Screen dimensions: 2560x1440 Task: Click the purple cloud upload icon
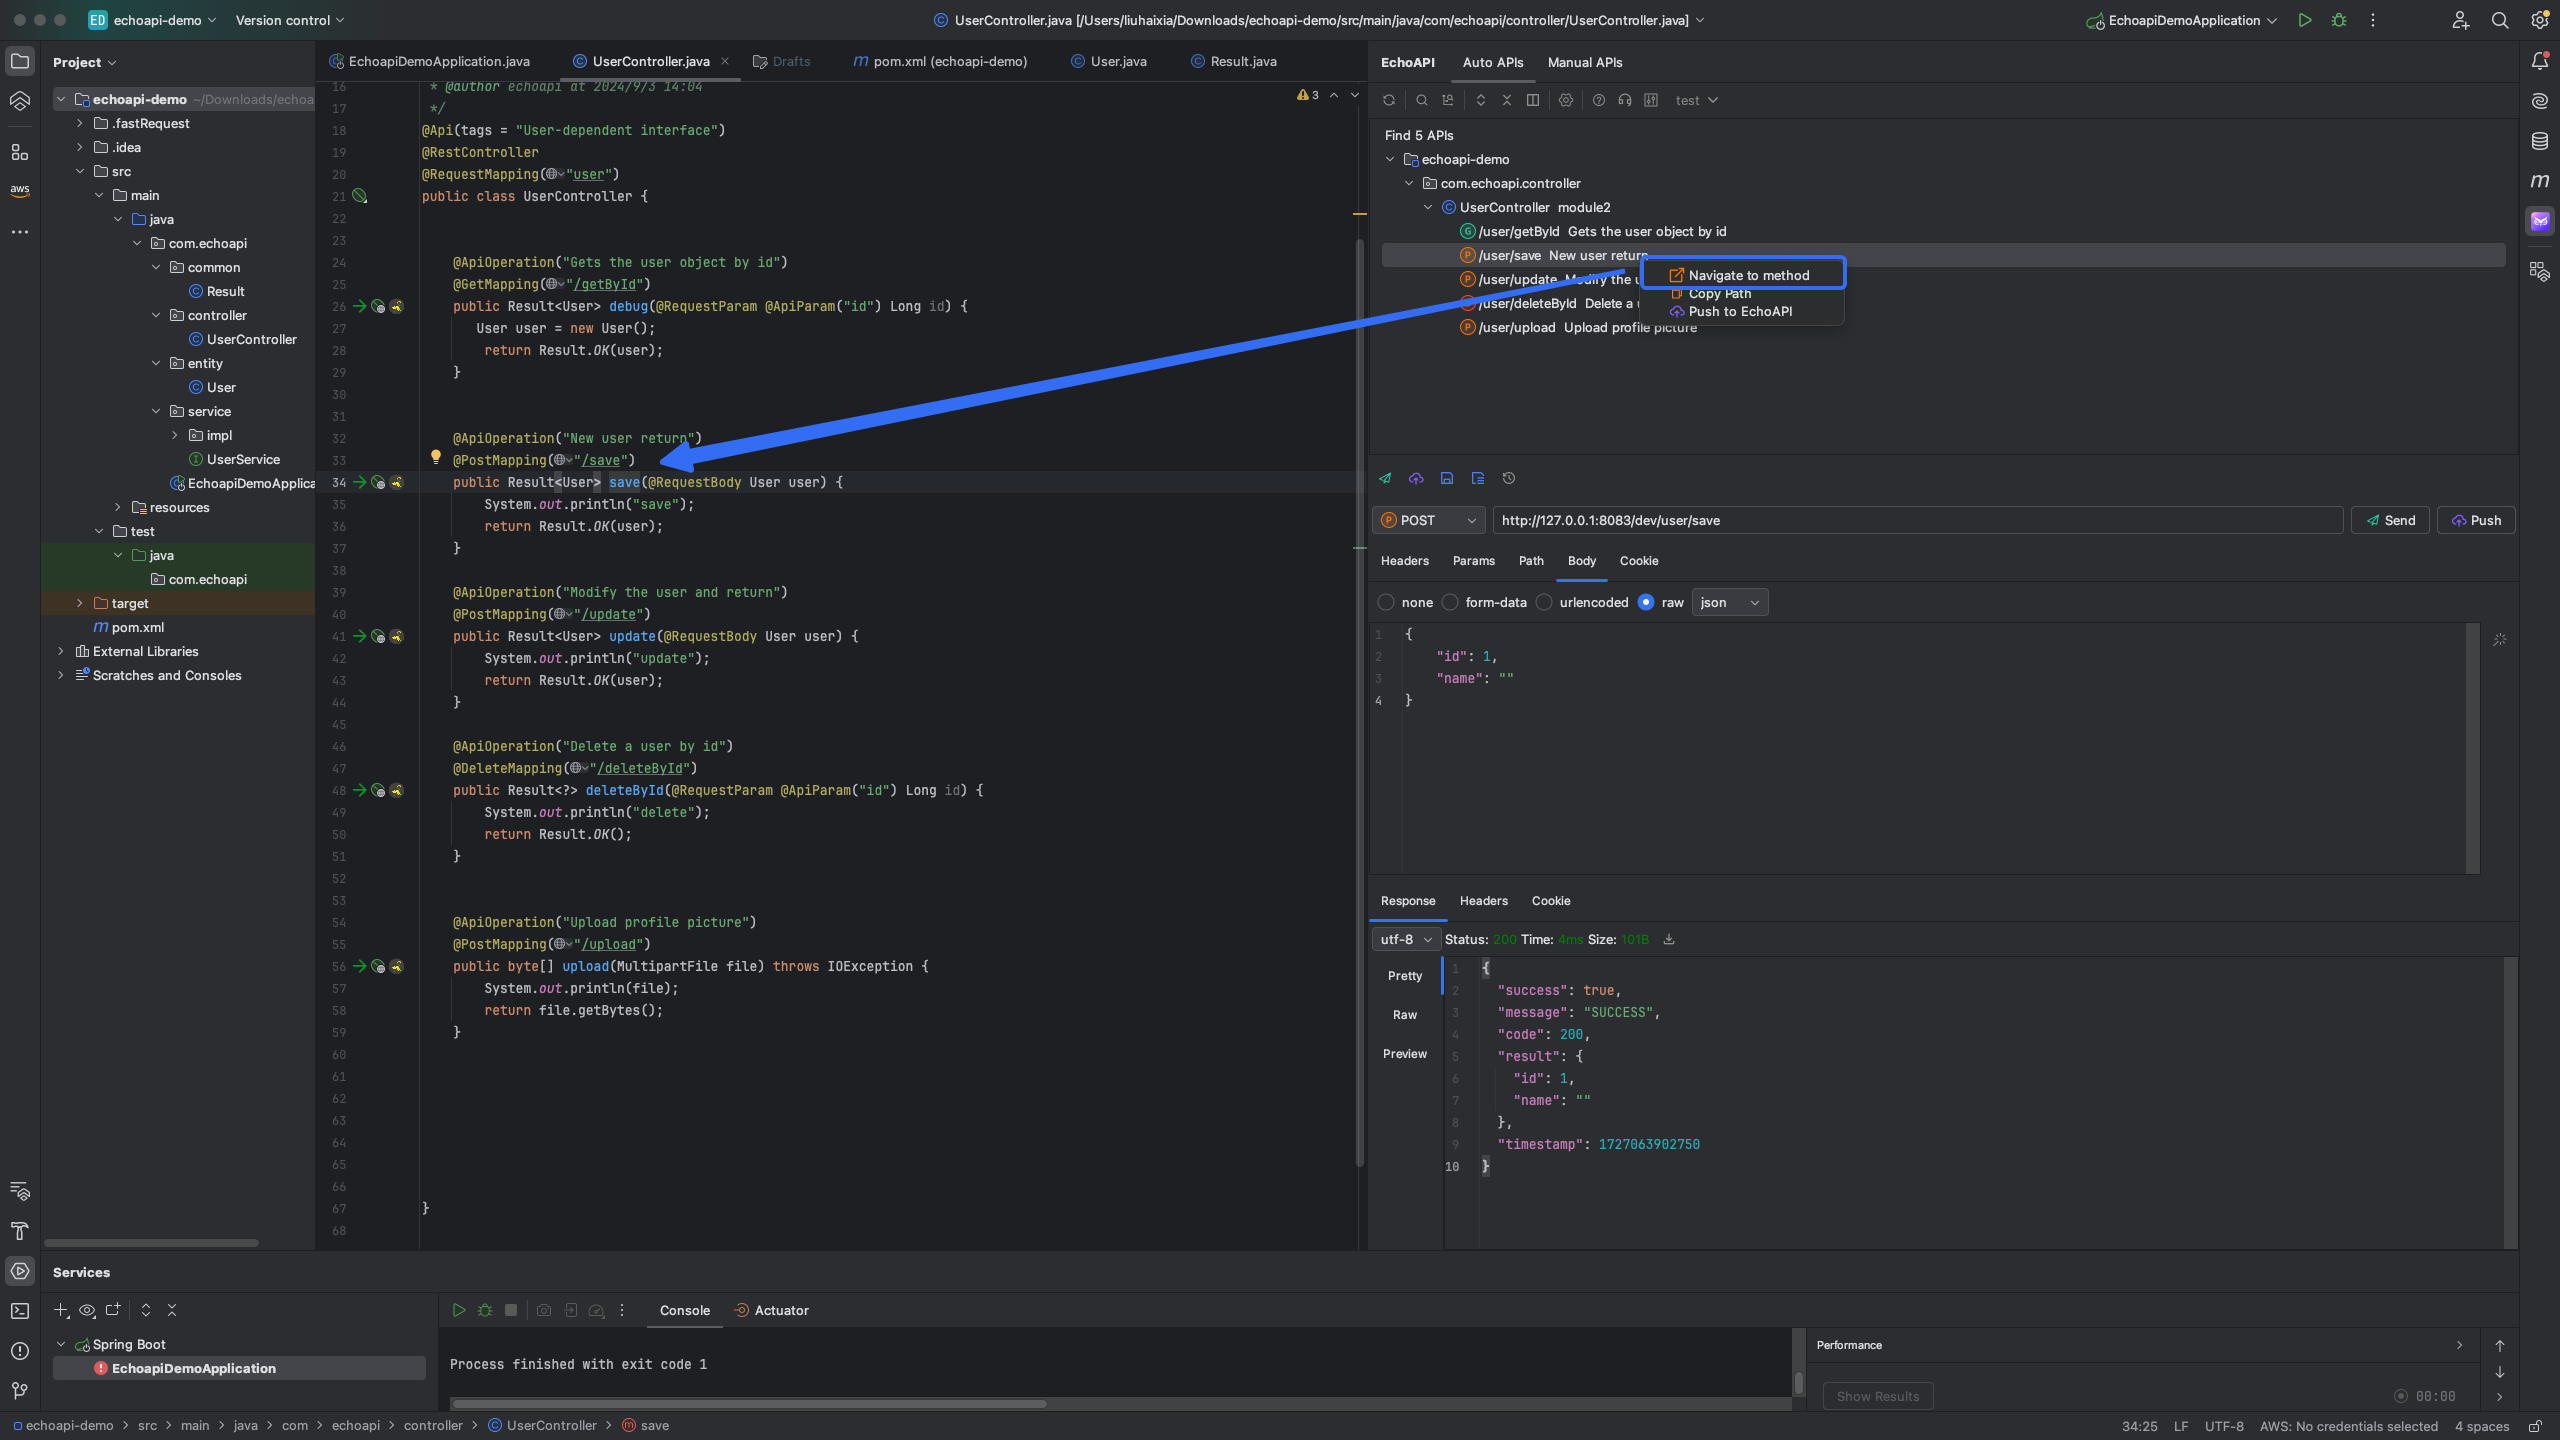point(1416,478)
